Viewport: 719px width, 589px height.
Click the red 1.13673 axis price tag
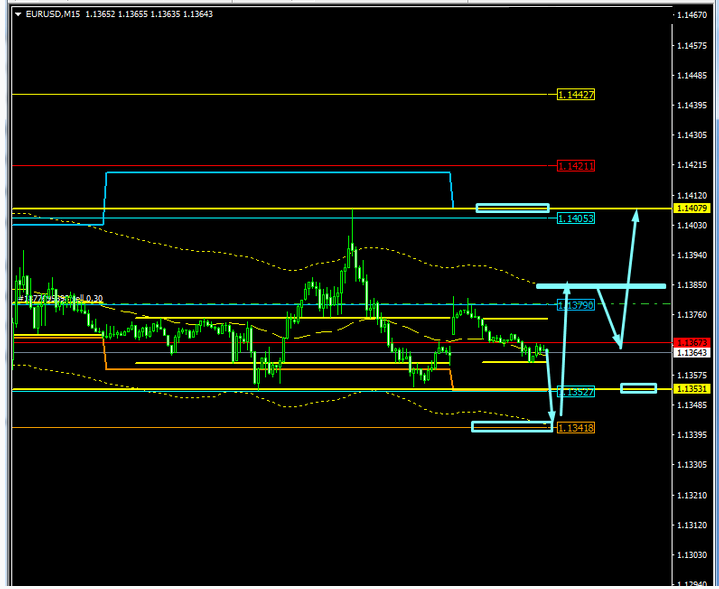pyautogui.click(x=692, y=342)
